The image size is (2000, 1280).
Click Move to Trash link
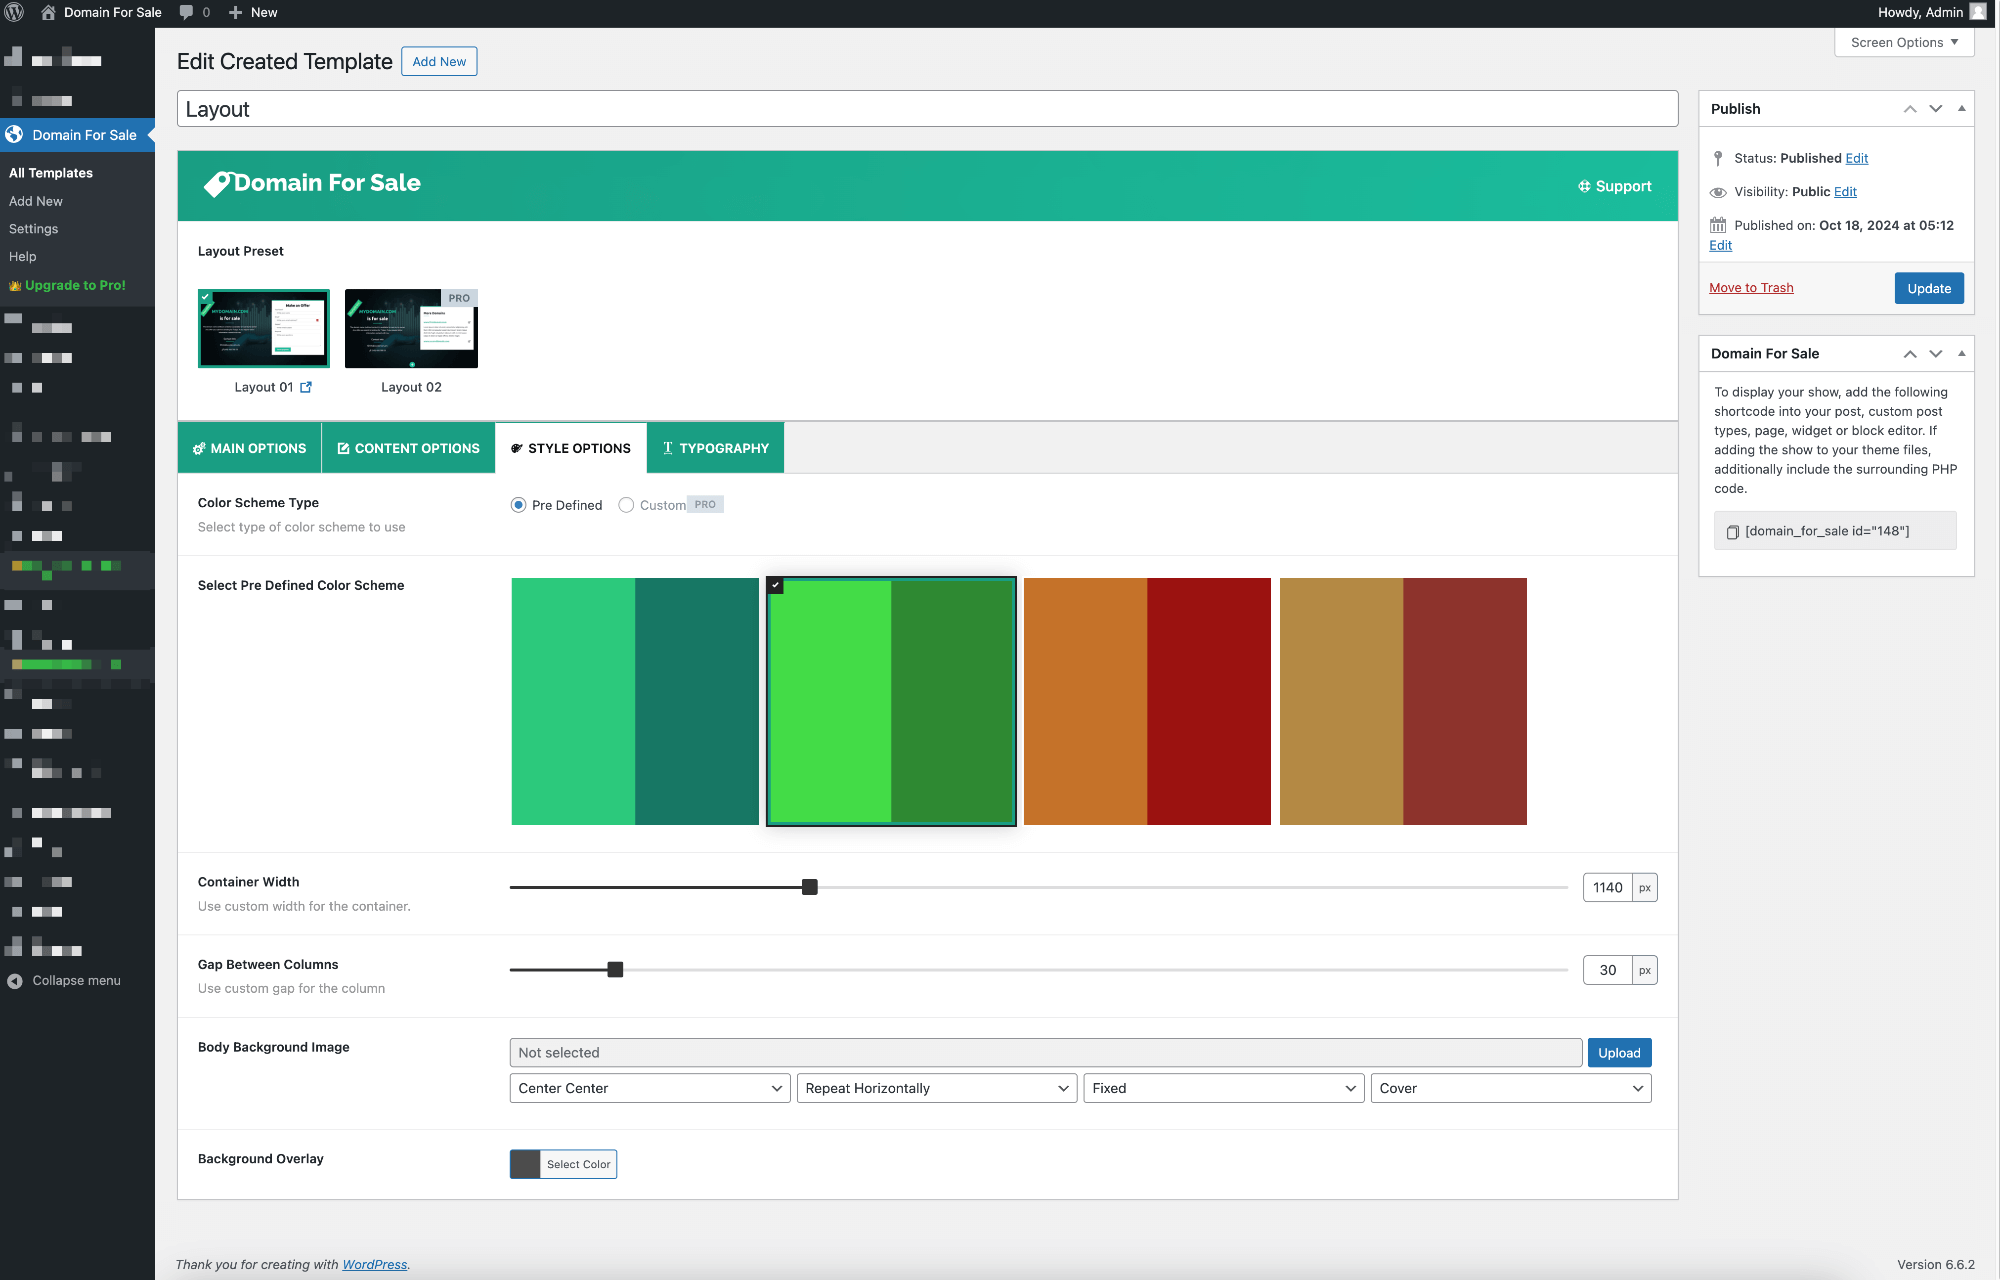pyautogui.click(x=1751, y=288)
